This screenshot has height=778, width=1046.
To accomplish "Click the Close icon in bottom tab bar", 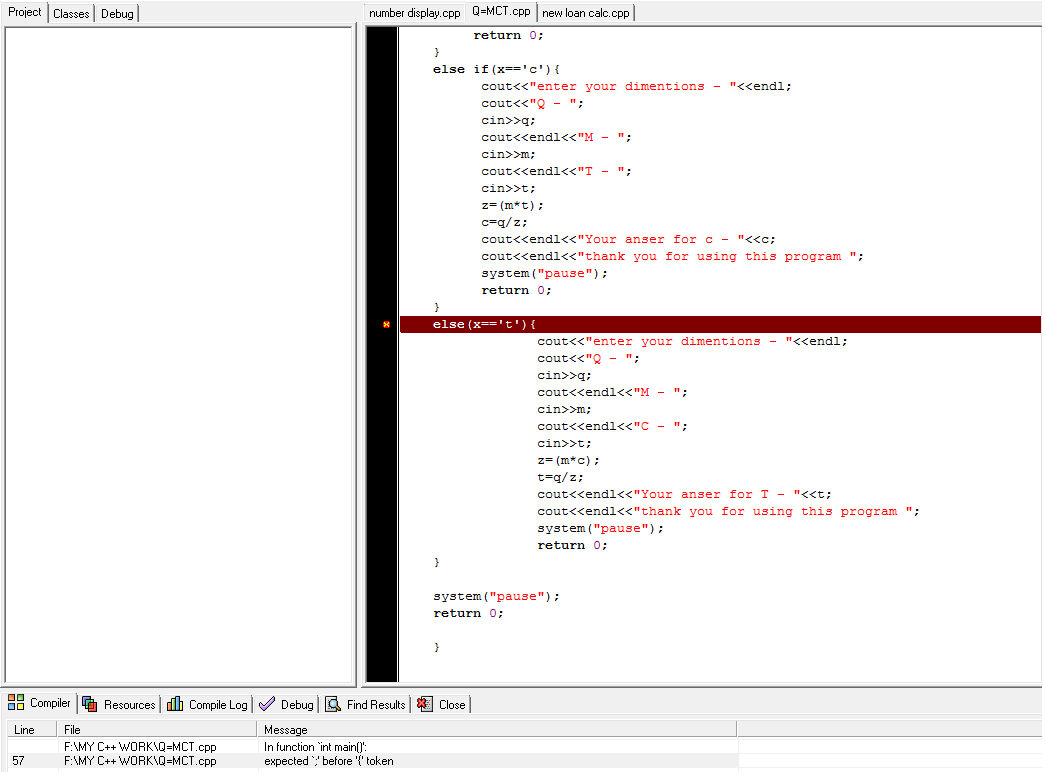I will click(x=425, y=704).
